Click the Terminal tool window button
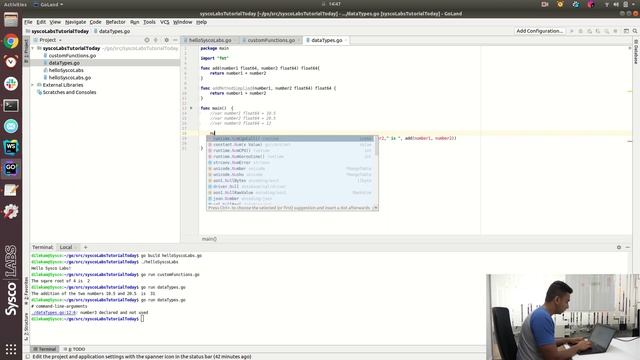 [45, 349]
